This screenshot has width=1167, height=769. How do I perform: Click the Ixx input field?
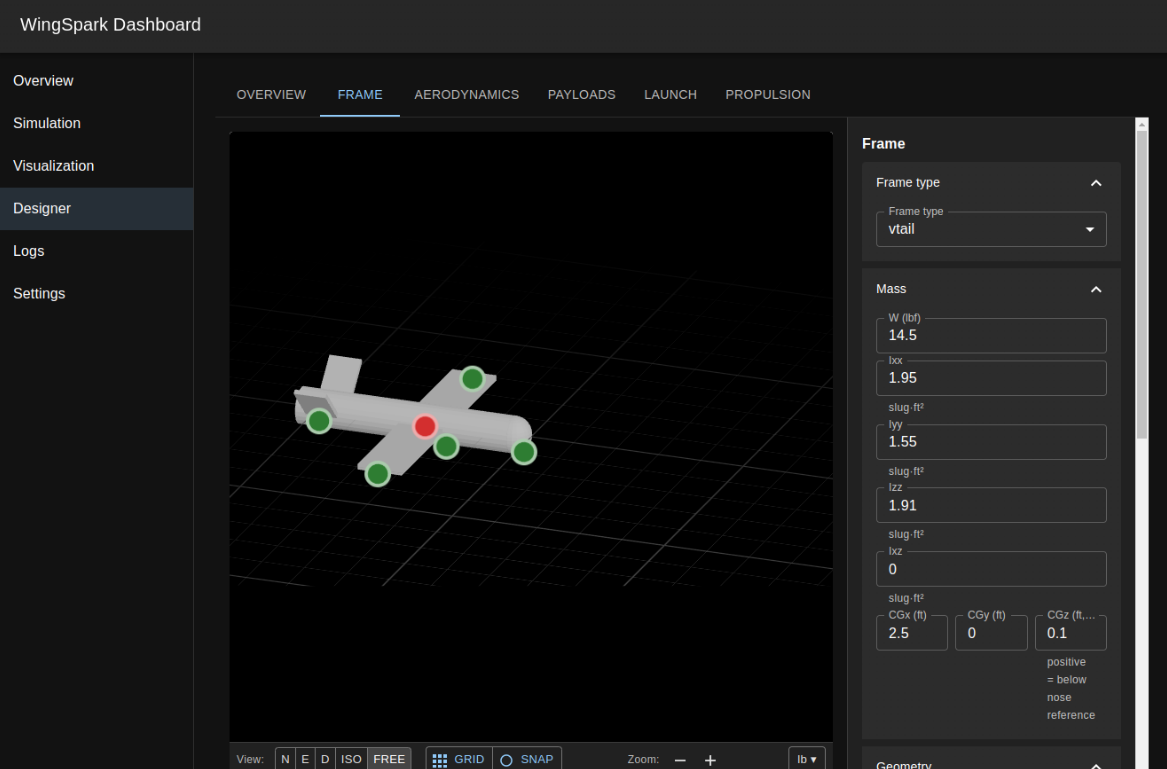pyautogui.click(x=991, y=377)
